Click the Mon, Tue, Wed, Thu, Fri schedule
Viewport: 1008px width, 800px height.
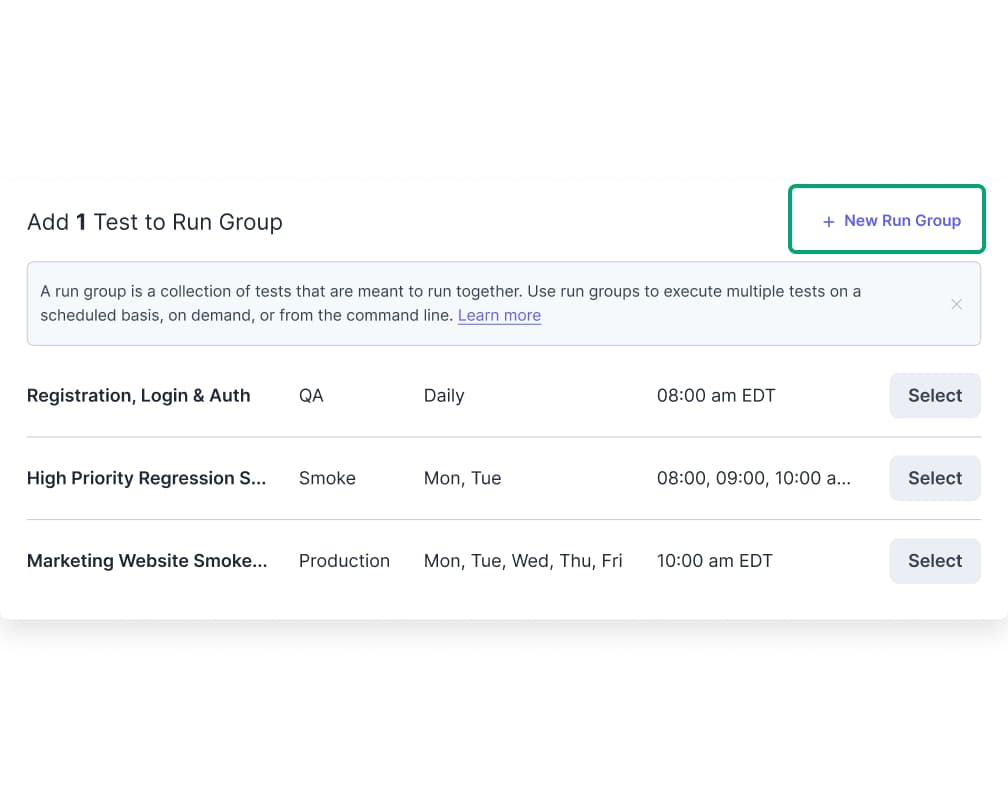tap(523, 561)
